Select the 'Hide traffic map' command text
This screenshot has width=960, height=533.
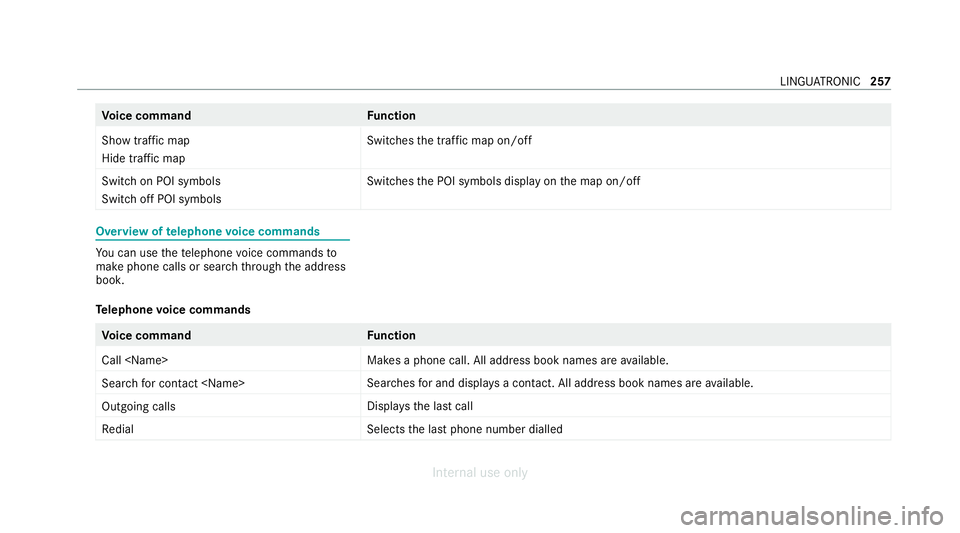click(x=143, y=158)
